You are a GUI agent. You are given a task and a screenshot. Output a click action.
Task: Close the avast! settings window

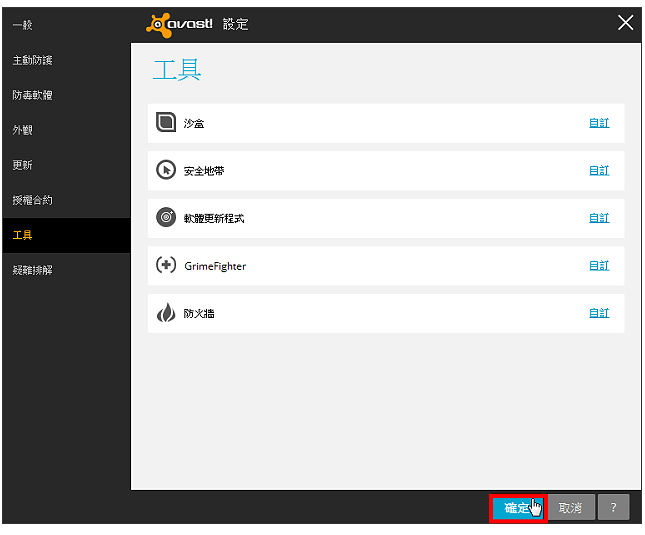(x=625, y=23)
